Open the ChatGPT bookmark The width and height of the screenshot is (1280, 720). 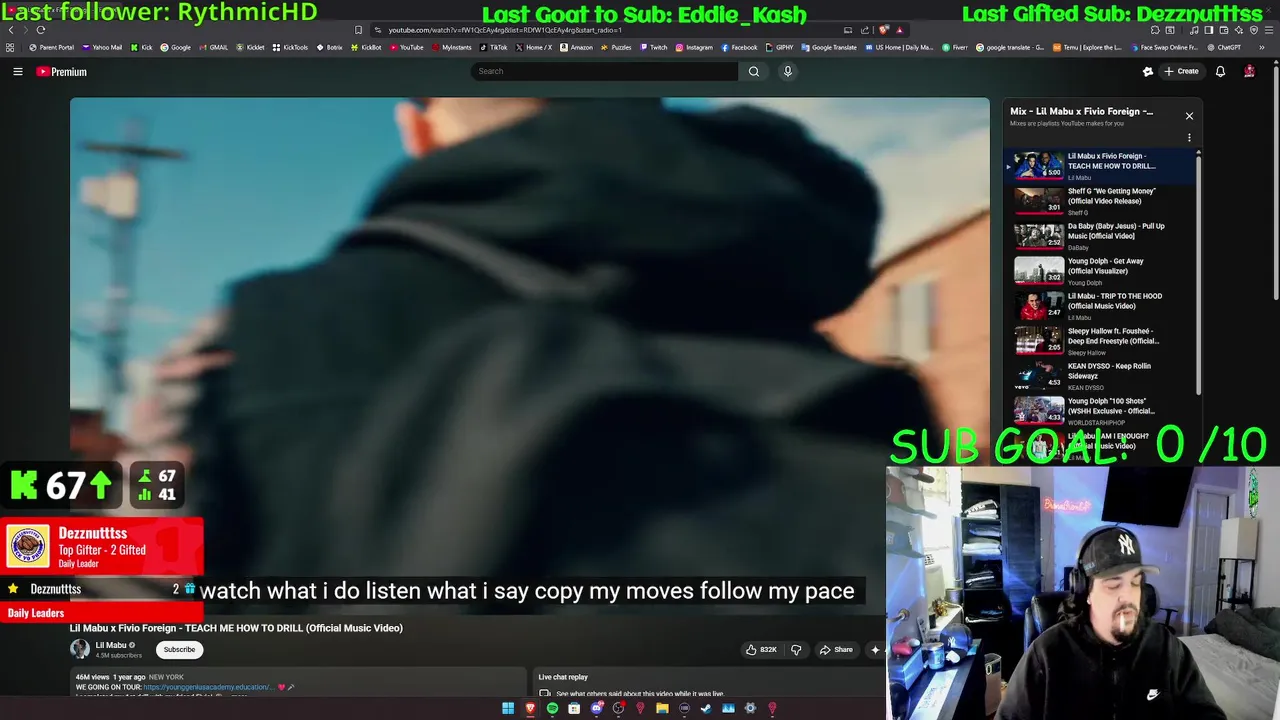click(x=1223, y=47)
